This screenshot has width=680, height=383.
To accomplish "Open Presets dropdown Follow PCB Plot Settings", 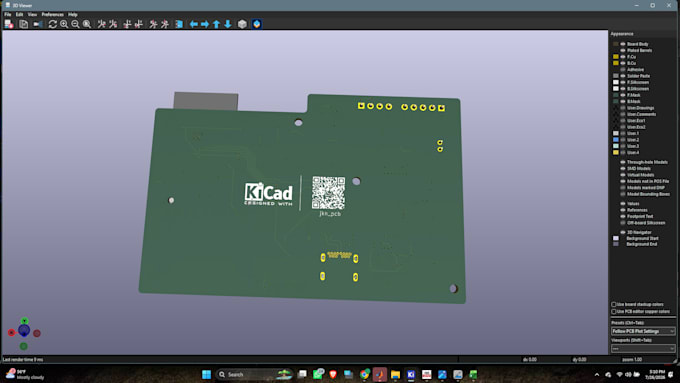I will 643,331.
